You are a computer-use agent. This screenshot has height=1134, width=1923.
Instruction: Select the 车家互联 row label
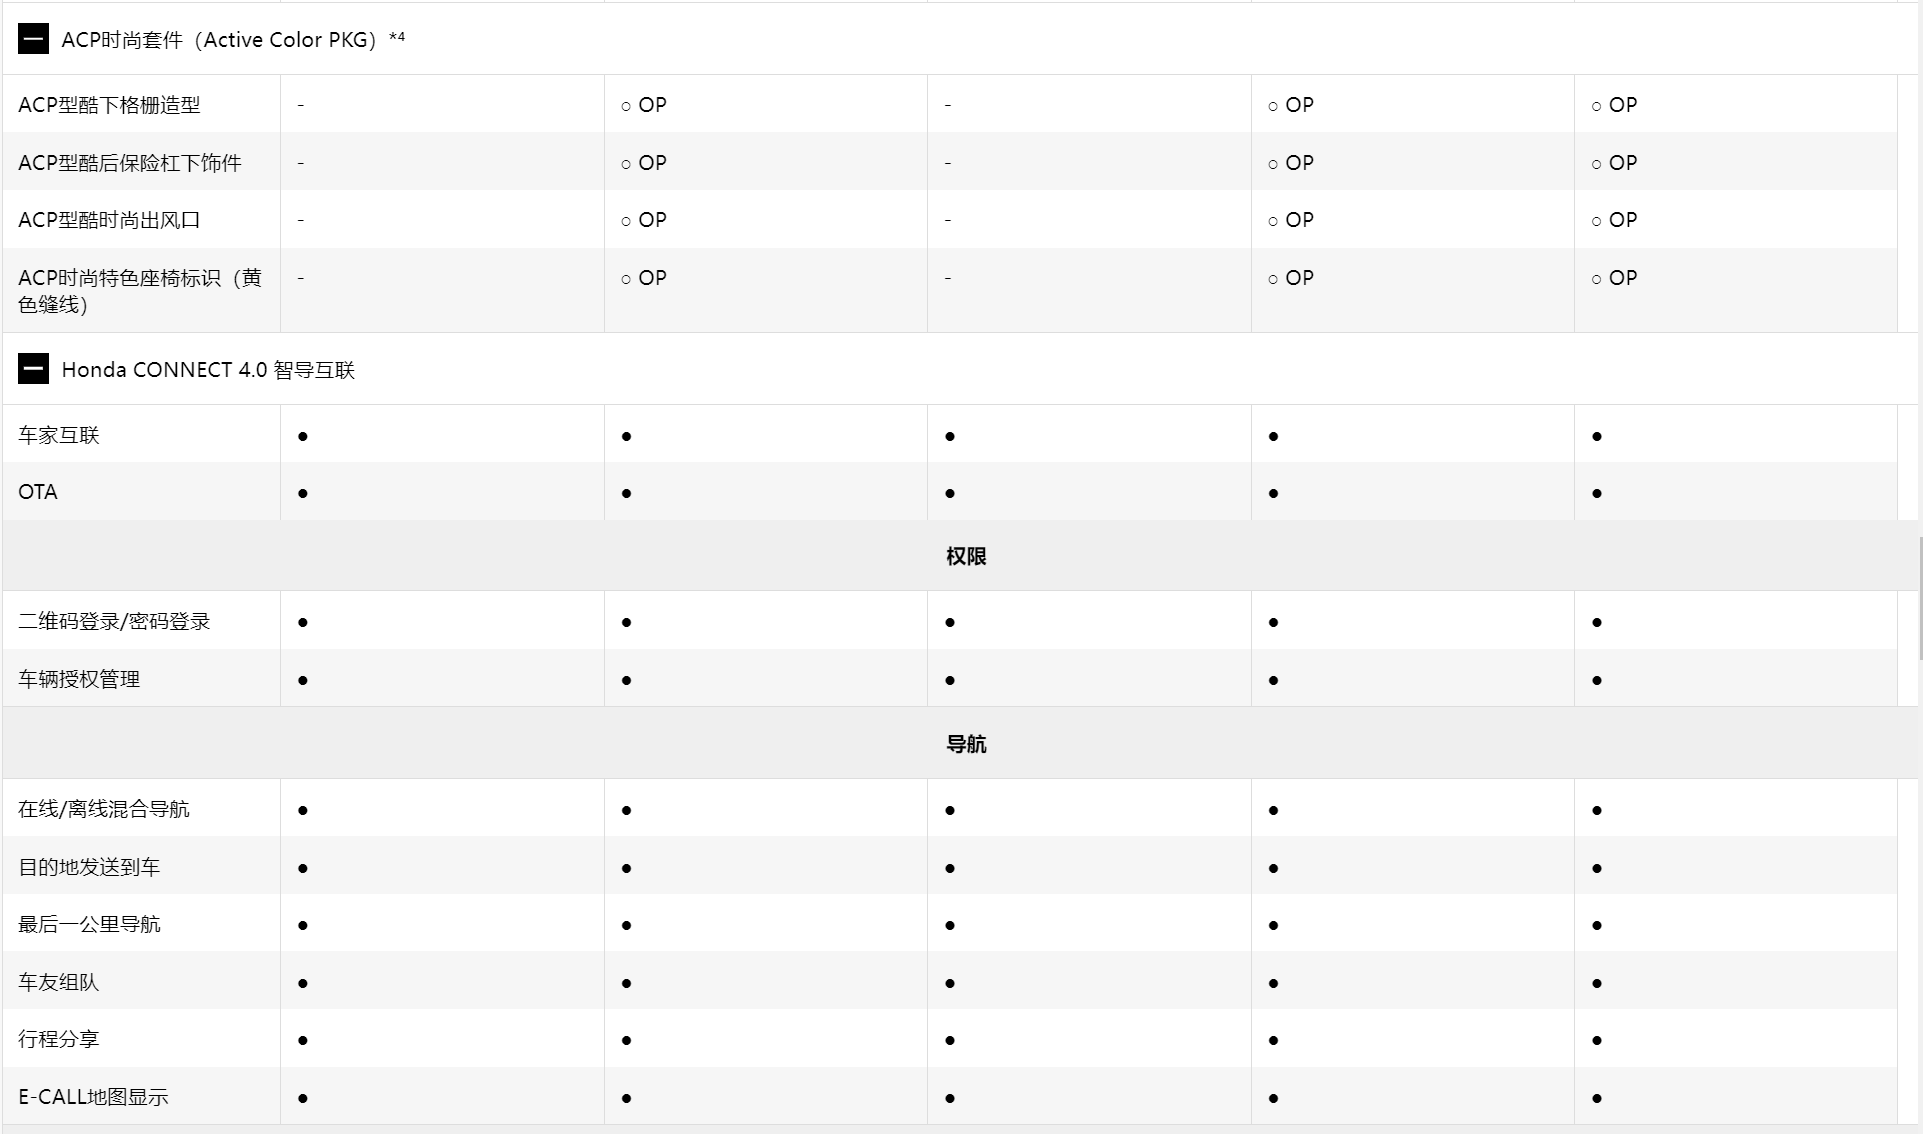[x=59, y=435]
